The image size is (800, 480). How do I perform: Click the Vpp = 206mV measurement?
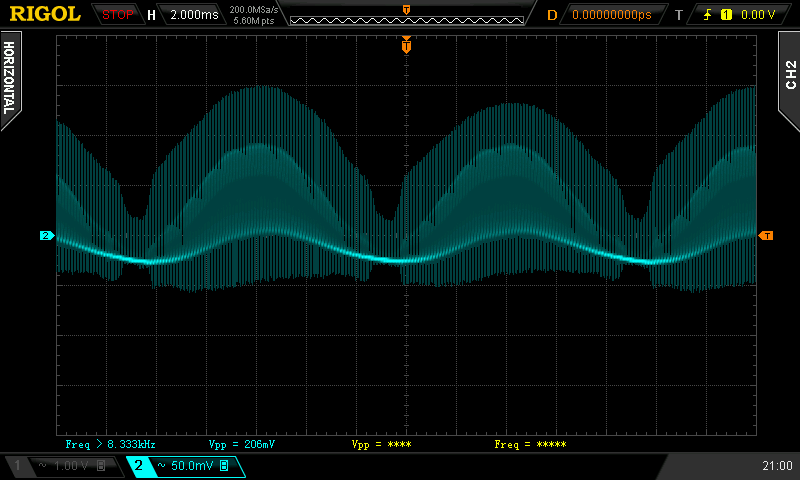241,443
